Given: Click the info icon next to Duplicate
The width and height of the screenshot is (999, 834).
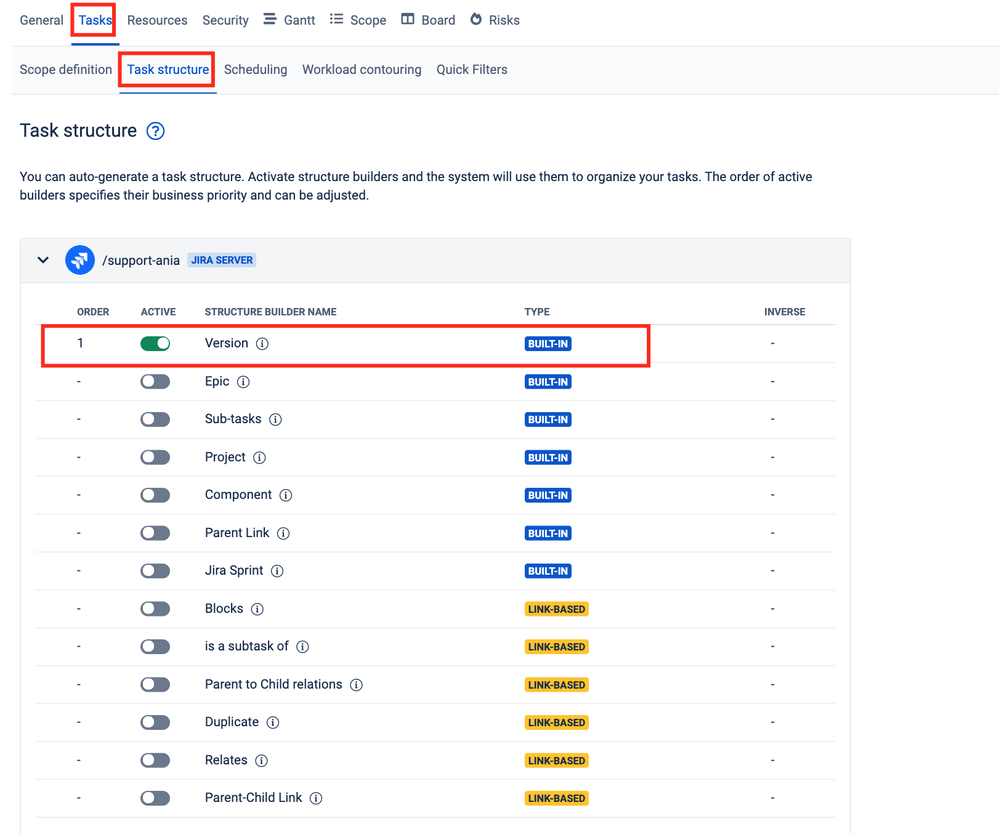Looking at the screenshot, I should click(x=273, y=723).
